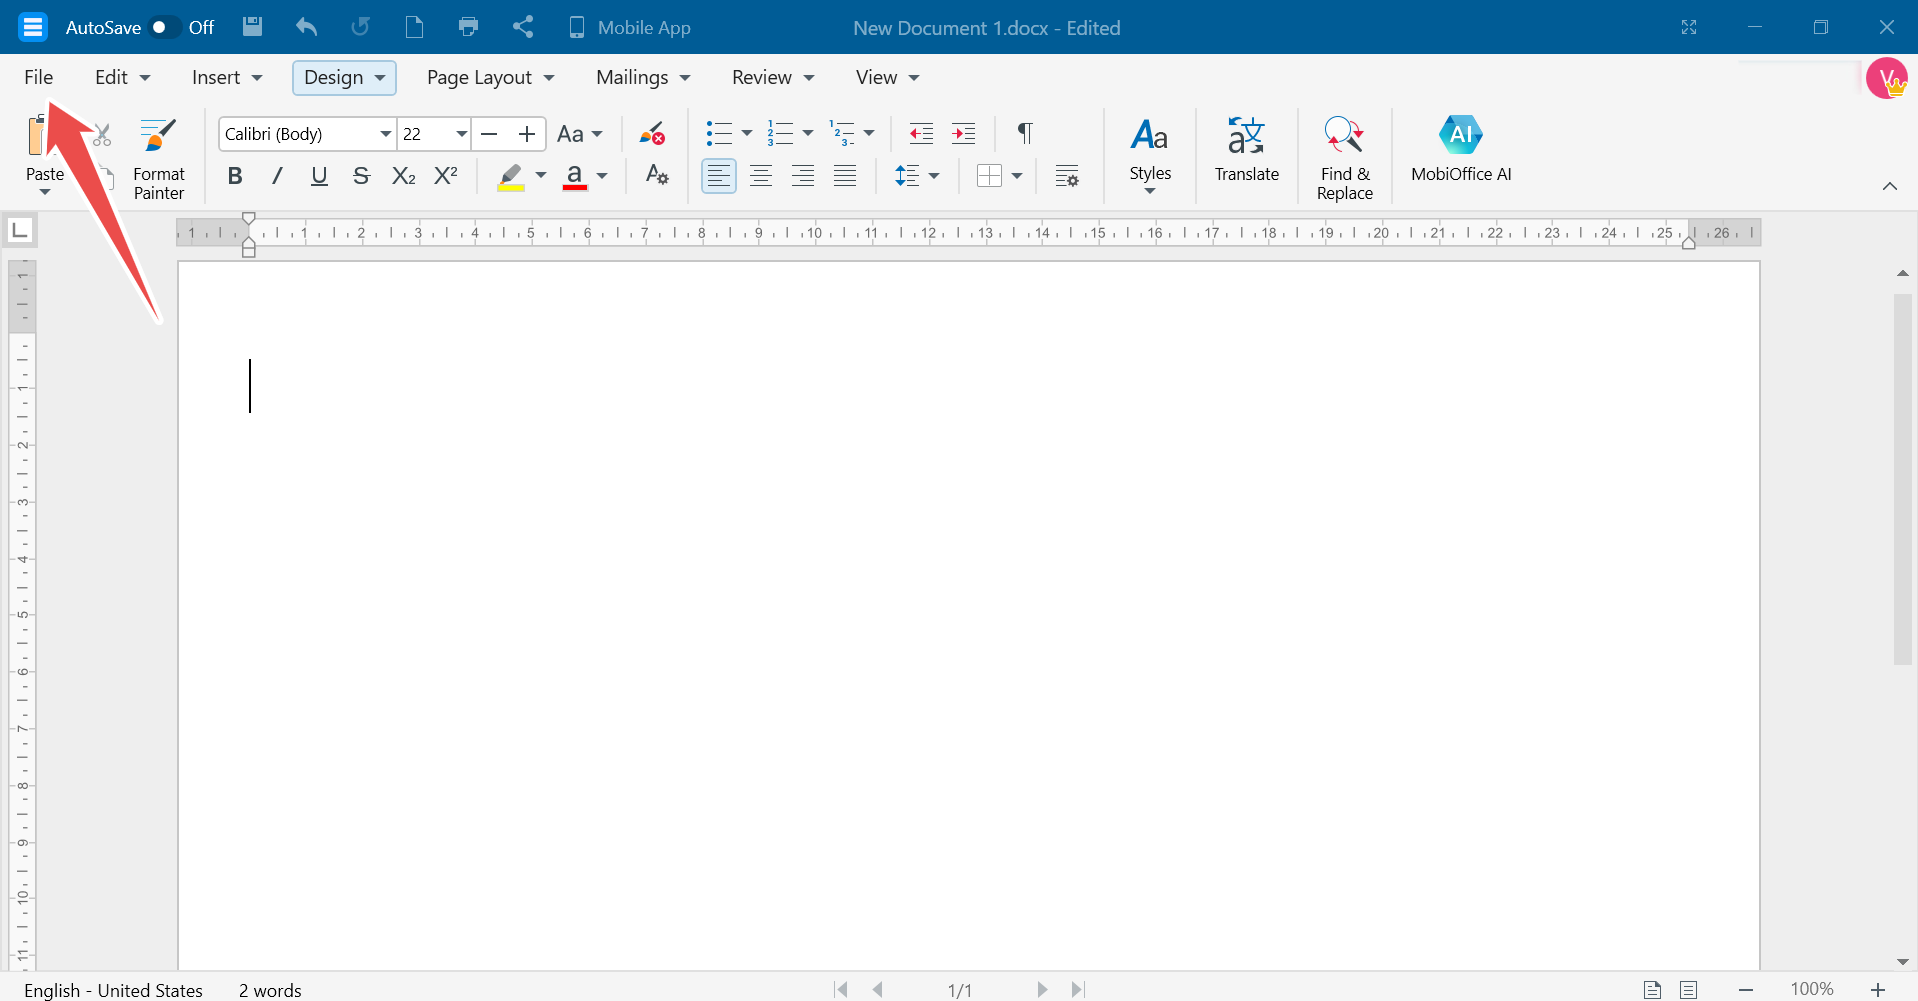Open paragraph settings icon

1067,176
